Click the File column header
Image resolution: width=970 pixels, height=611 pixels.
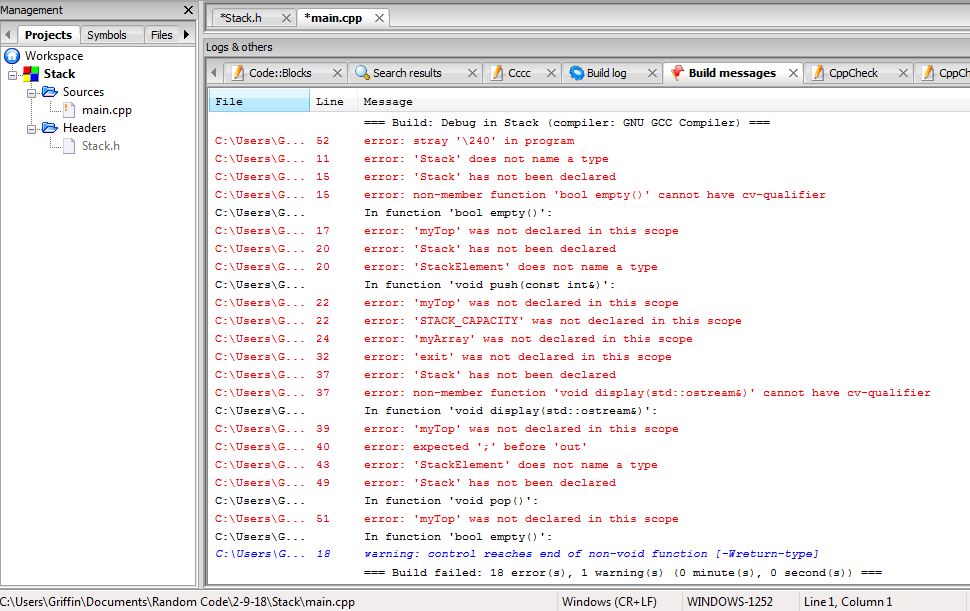click(259, 101)
